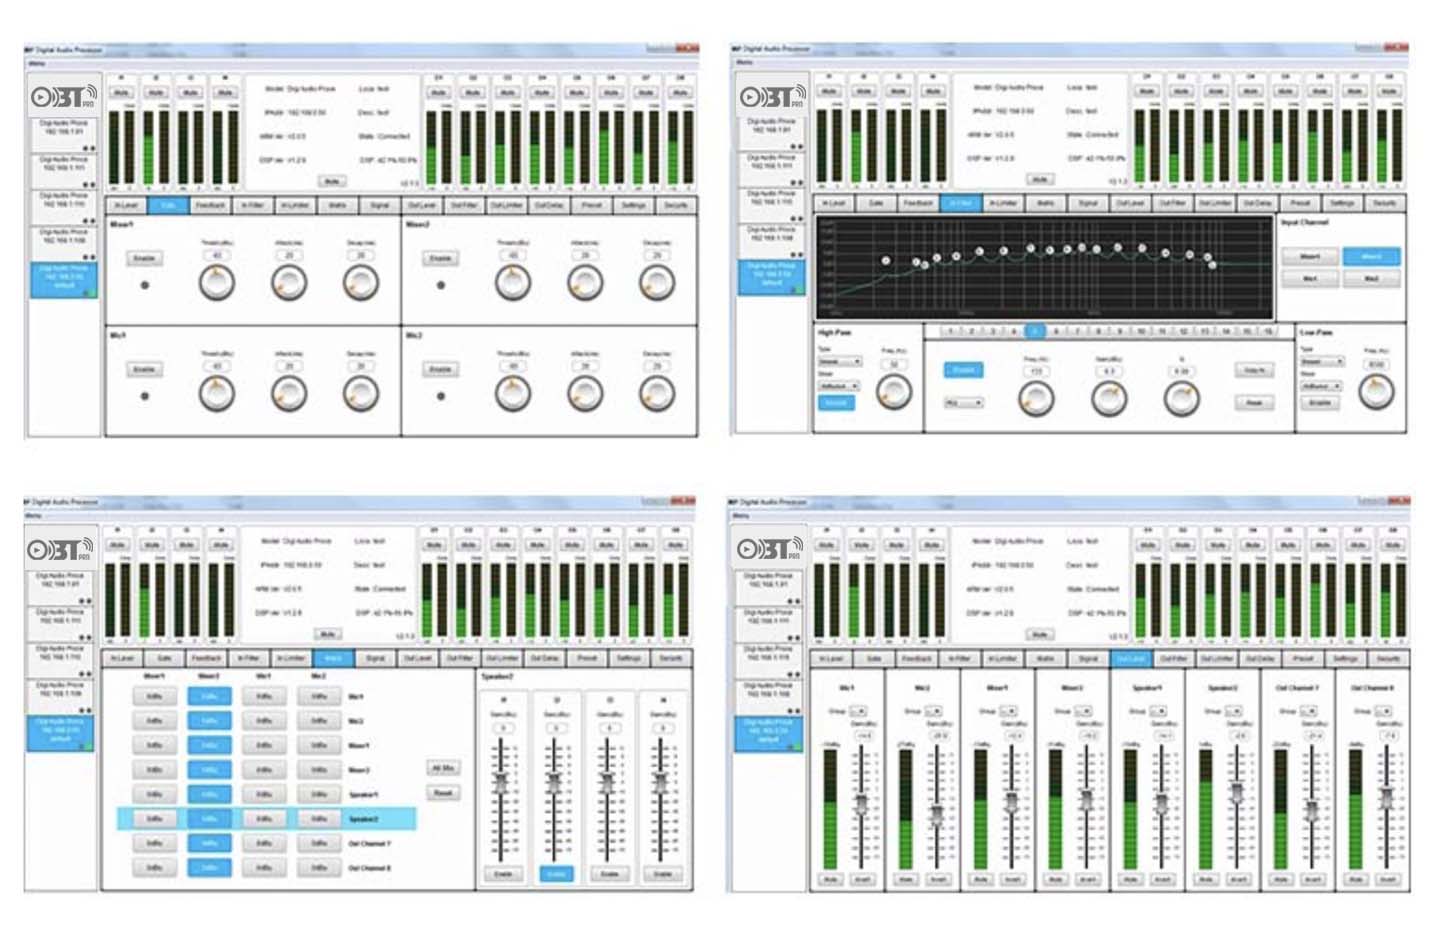This screenshot has height=934, width=1448.
Task: Click Copy to button in EQ band panel
Action: tap(1254, 370)
